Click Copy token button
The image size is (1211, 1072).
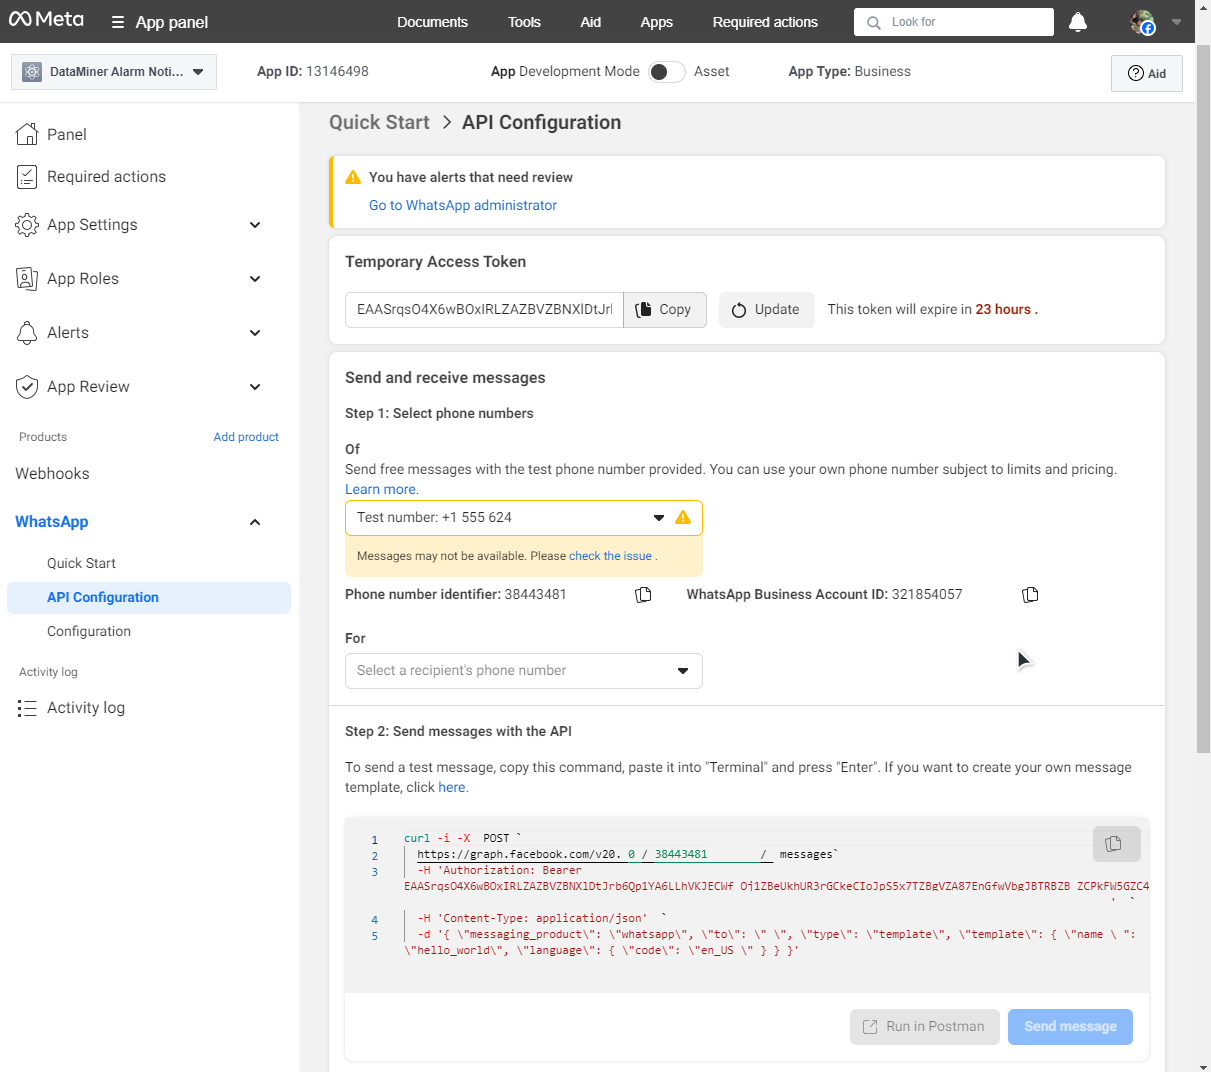664,310
